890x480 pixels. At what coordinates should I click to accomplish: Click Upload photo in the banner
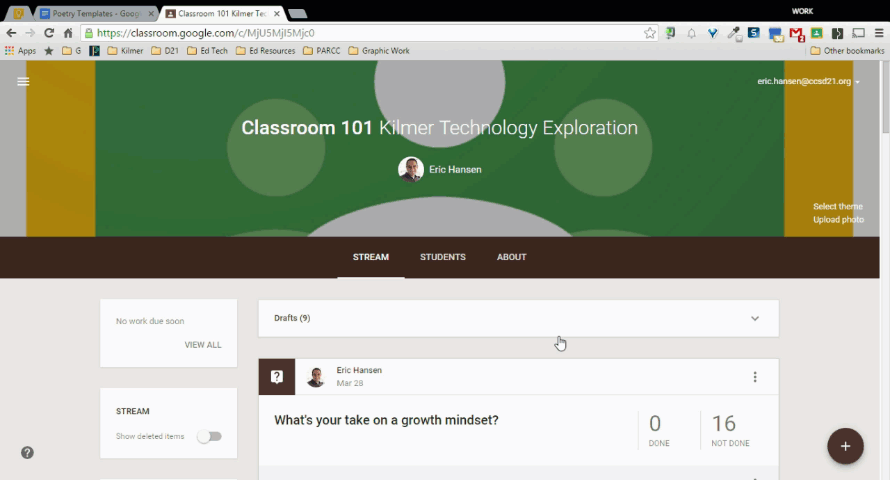(x=838, y=220)
